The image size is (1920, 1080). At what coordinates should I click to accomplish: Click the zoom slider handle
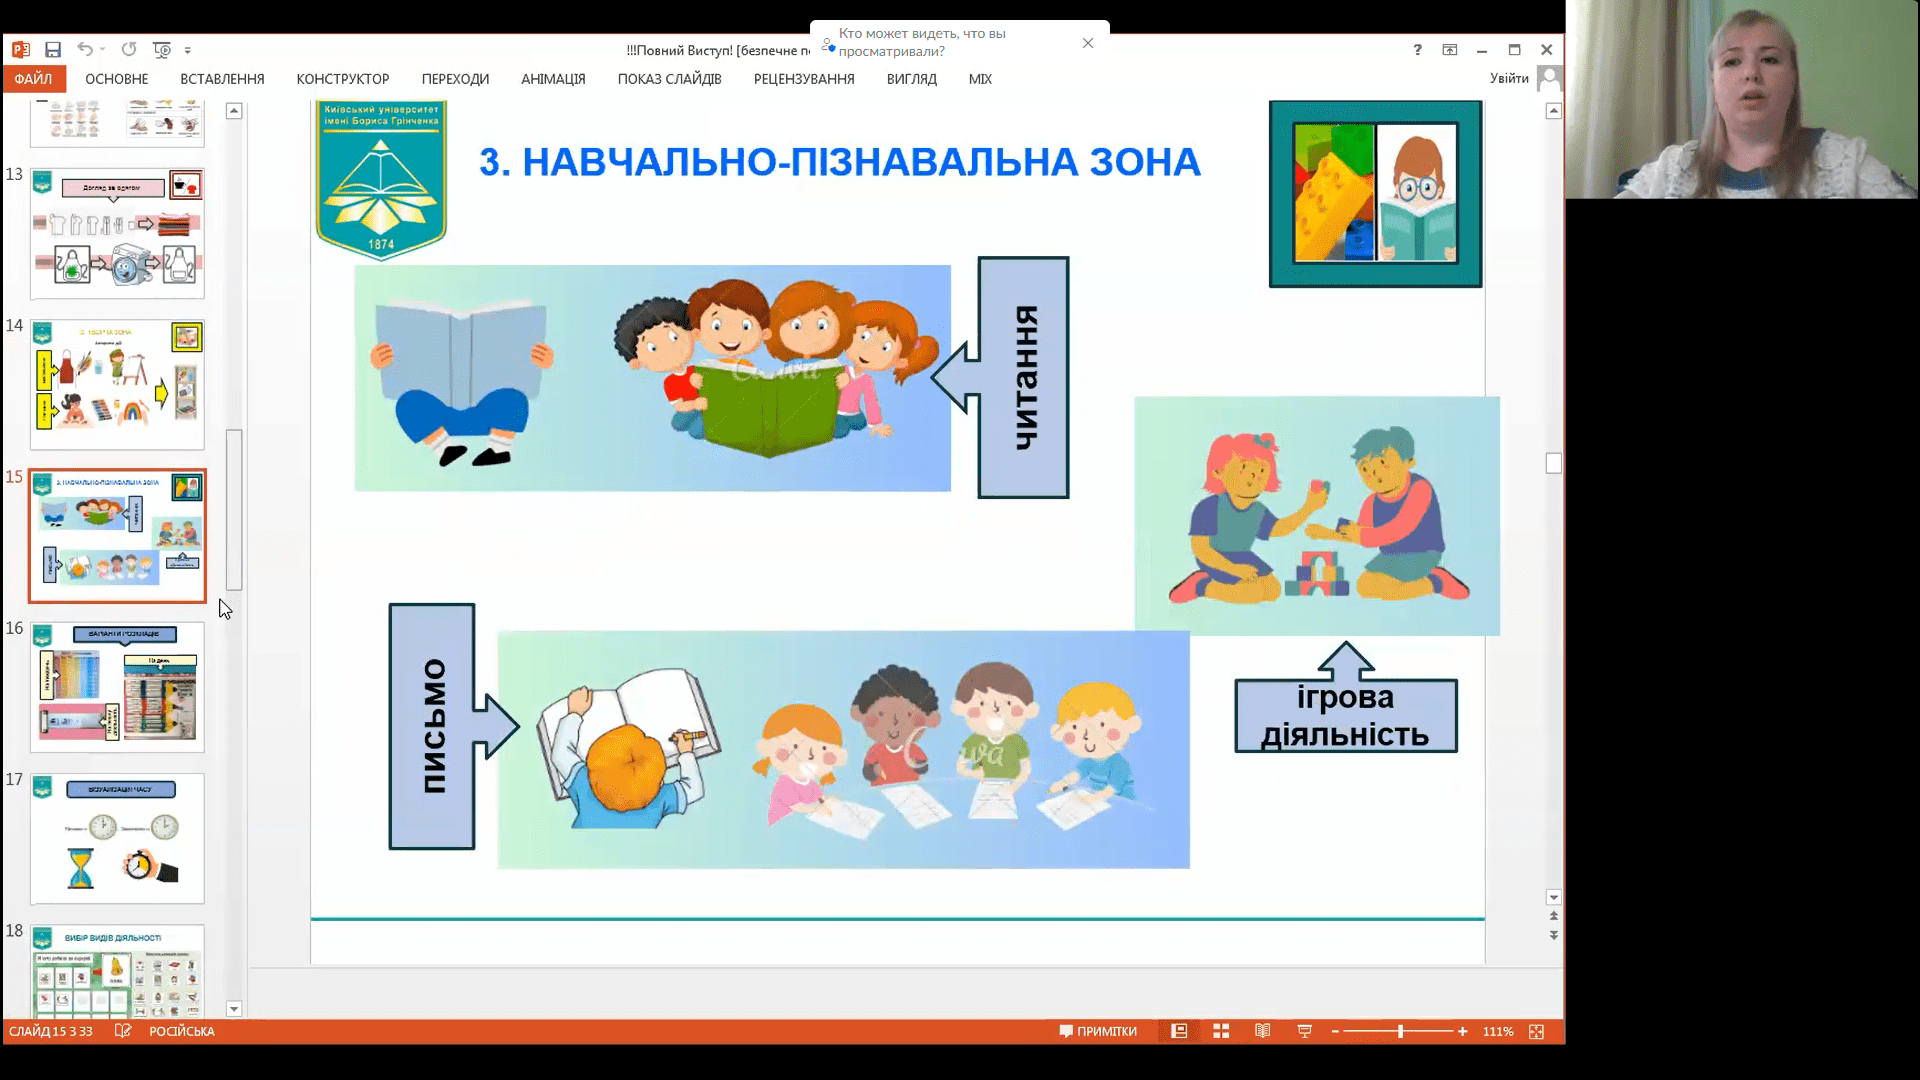(1400, 1031)
